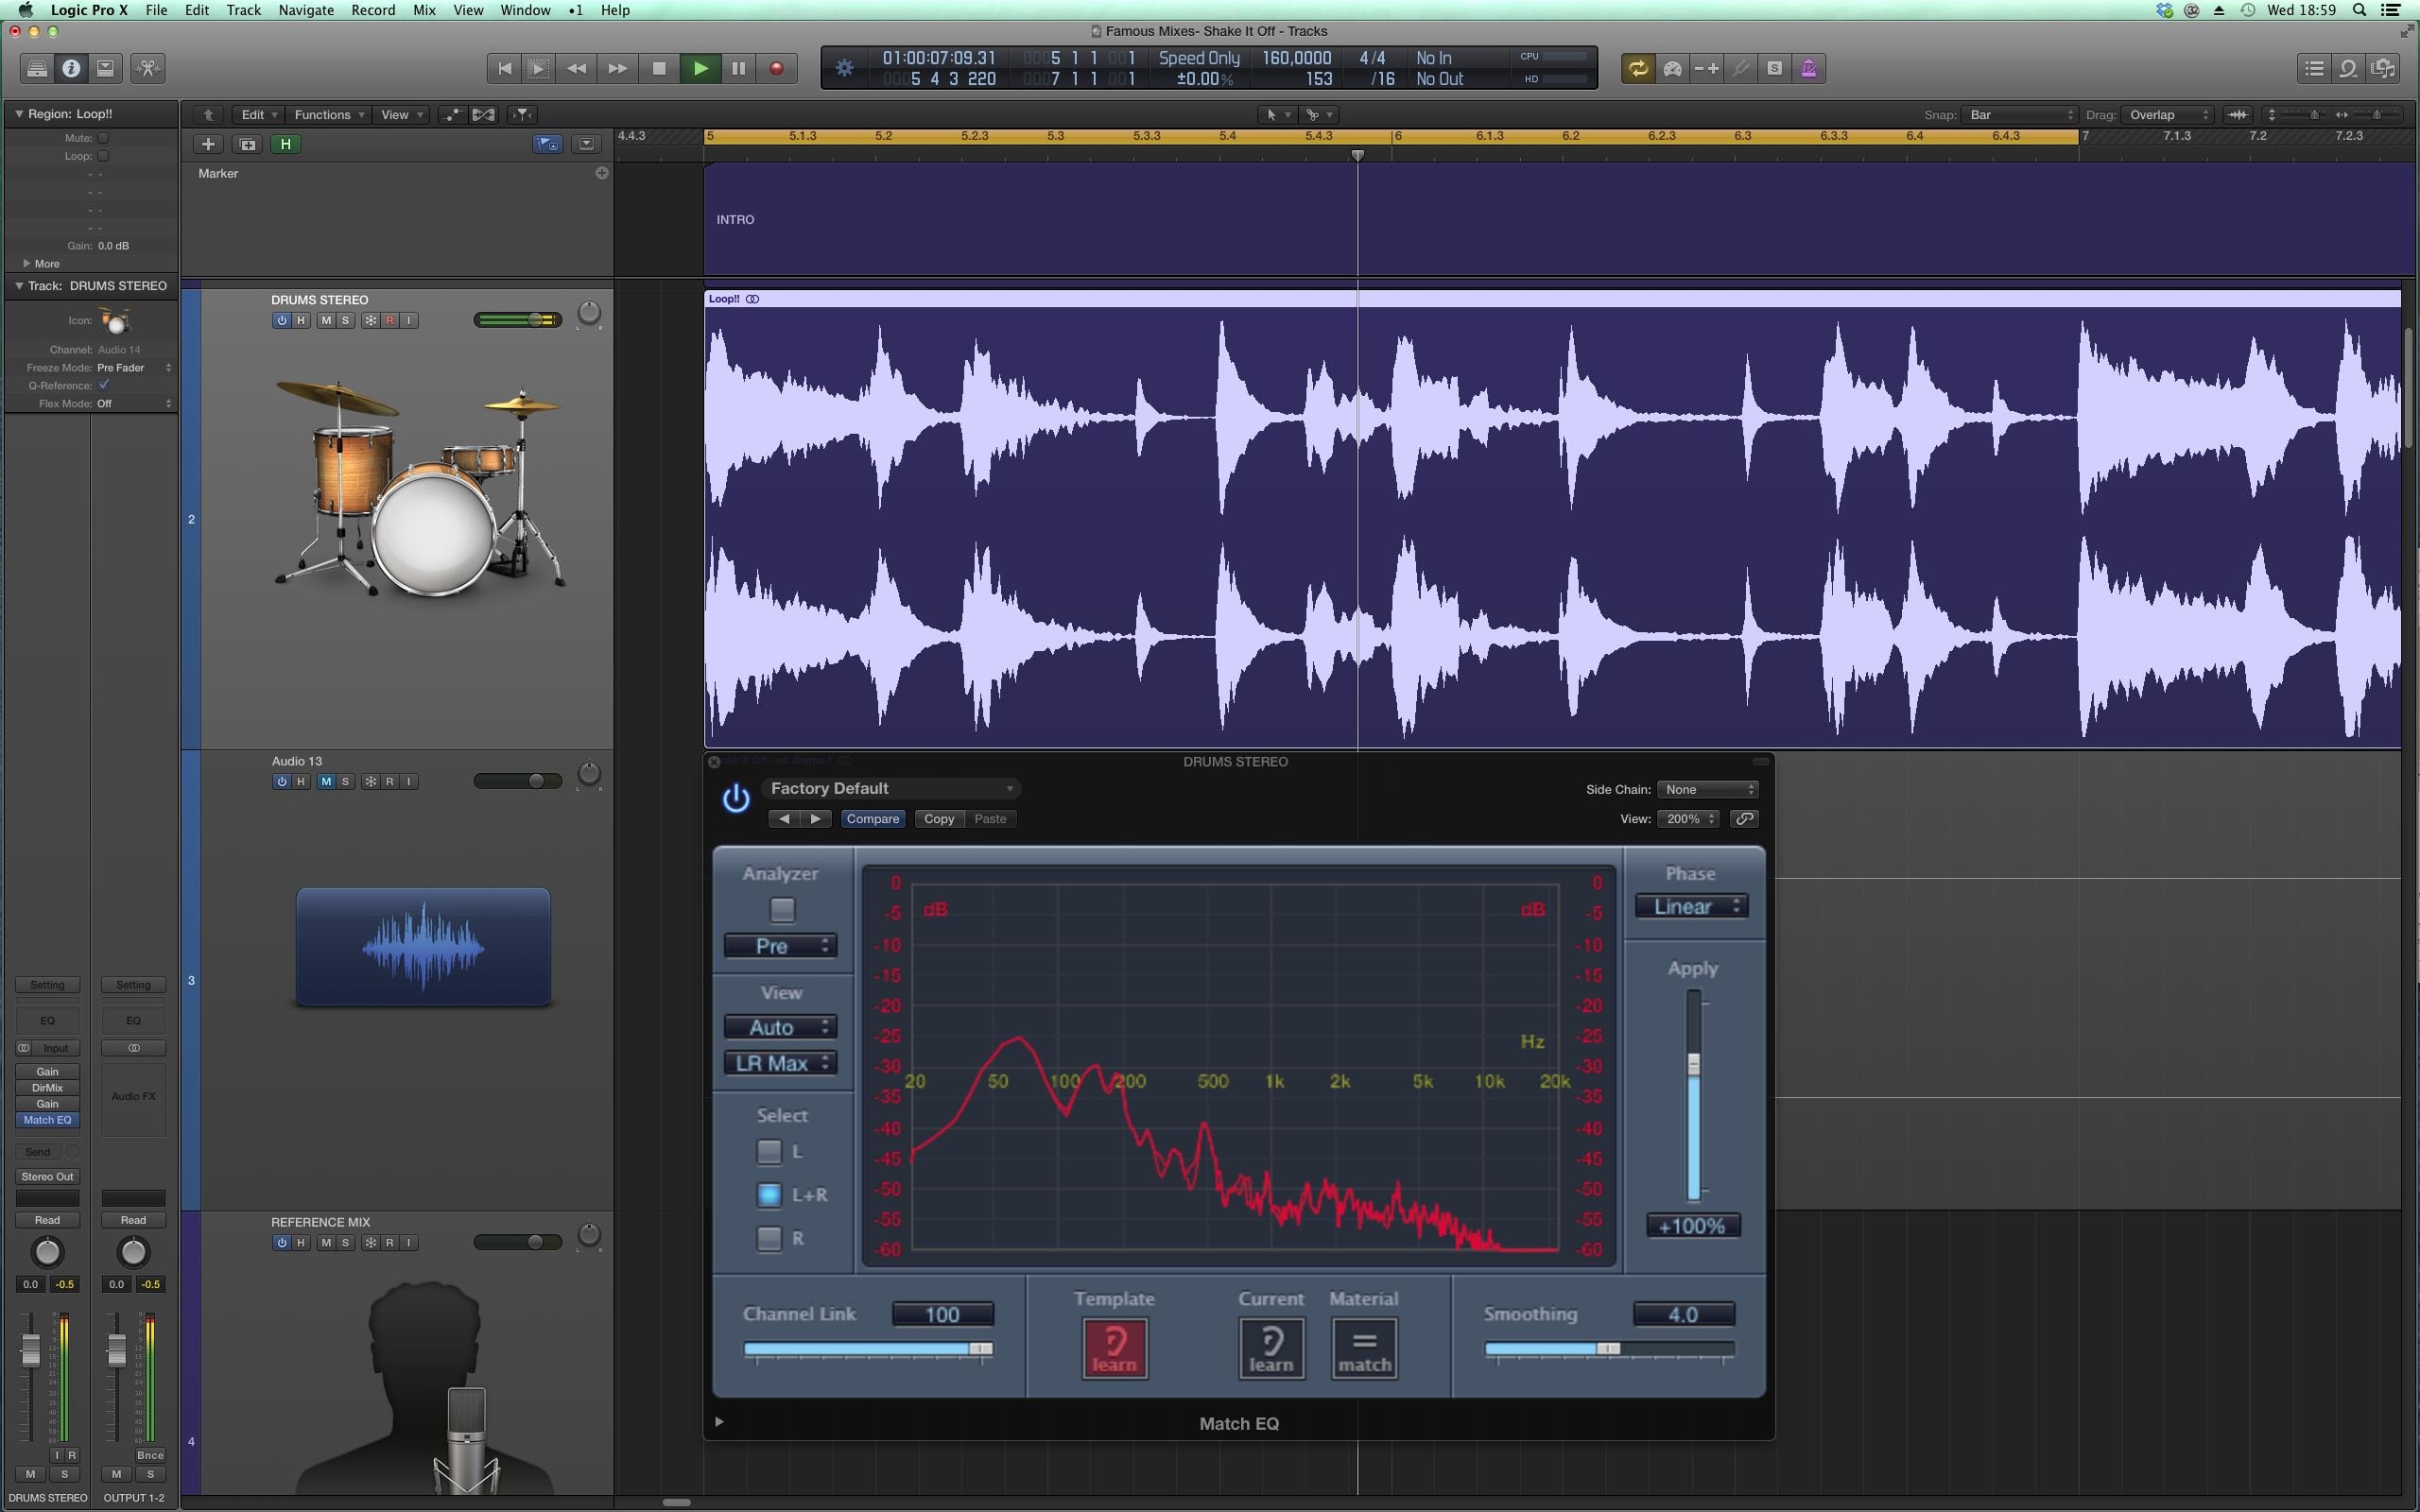Toggle the region Mute checkbox
2420x1512 pixels.
[103, 138]
